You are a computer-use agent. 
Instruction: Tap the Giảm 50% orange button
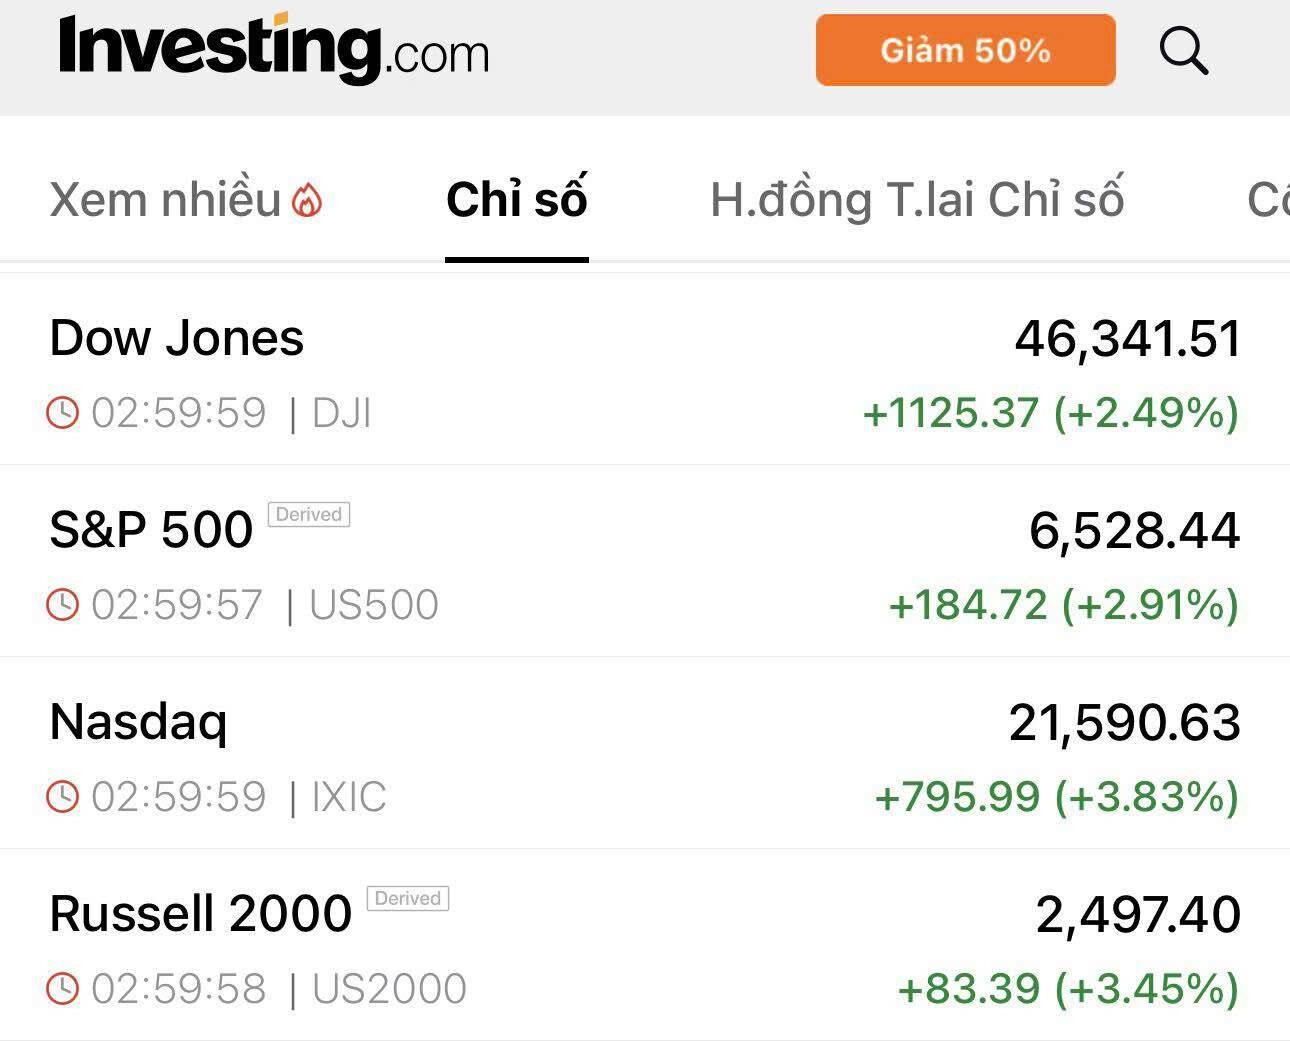coord(965,50)
